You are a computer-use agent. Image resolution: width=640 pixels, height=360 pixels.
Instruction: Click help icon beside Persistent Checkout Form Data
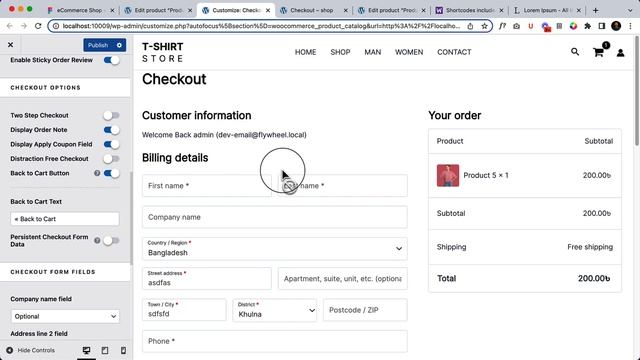point(97,240)
